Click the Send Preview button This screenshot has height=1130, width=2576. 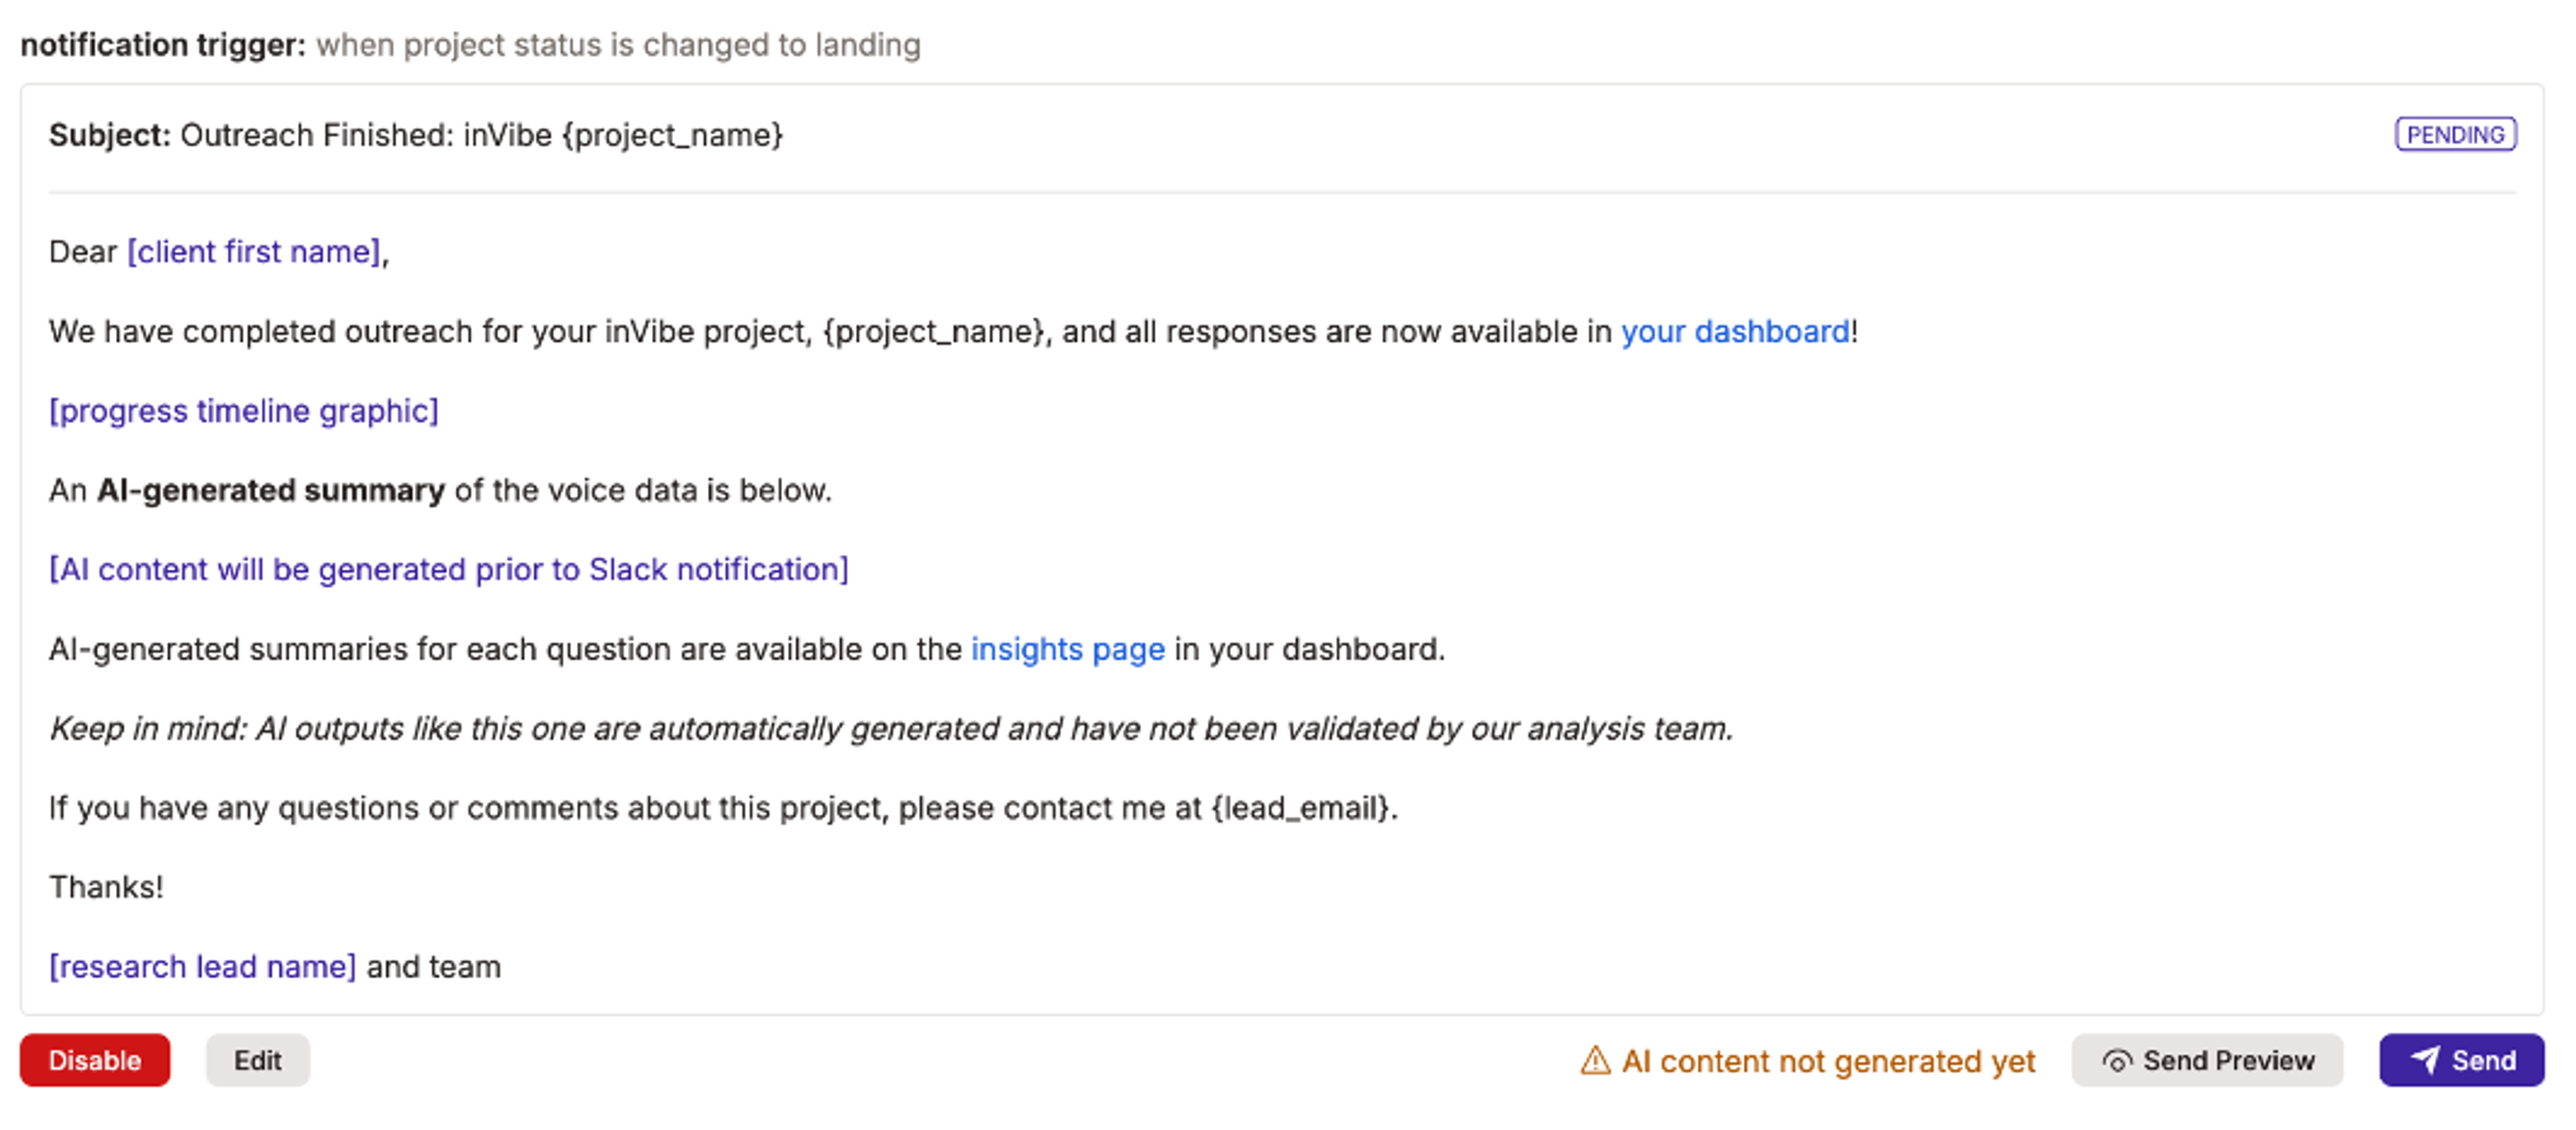[x=2207, y=1060]
